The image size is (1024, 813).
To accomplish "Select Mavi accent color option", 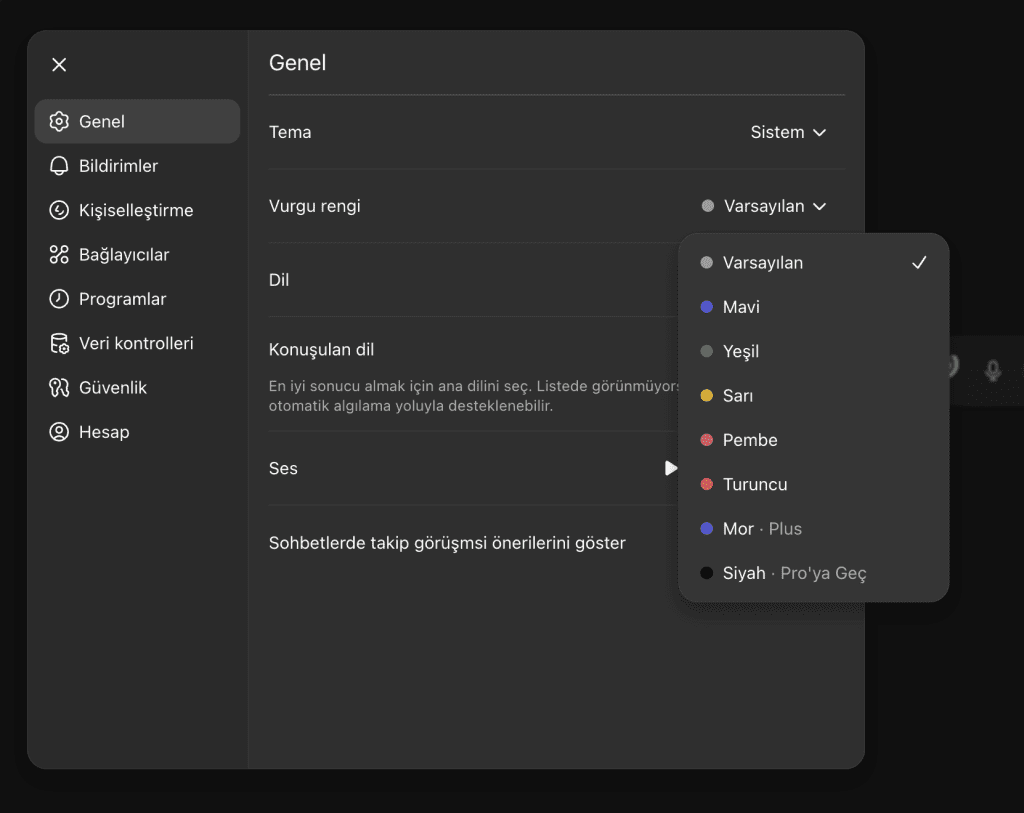I will 741,307.
